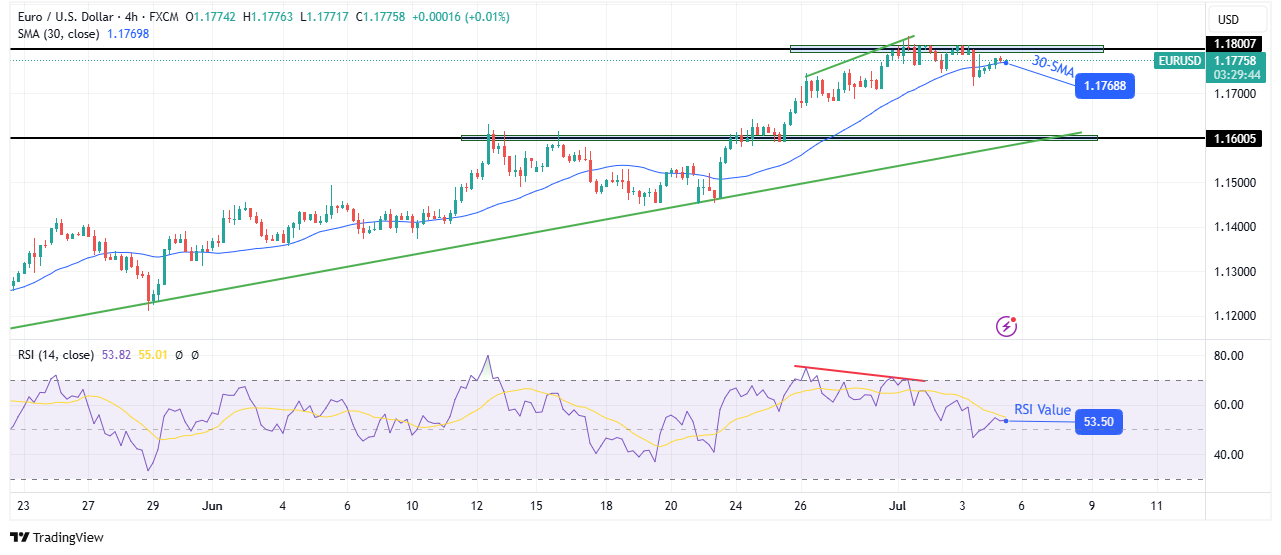The image size is (1281, 555).
Task: Click the EURUSD price tag on axis
Action: click(x=1179, y=60)
